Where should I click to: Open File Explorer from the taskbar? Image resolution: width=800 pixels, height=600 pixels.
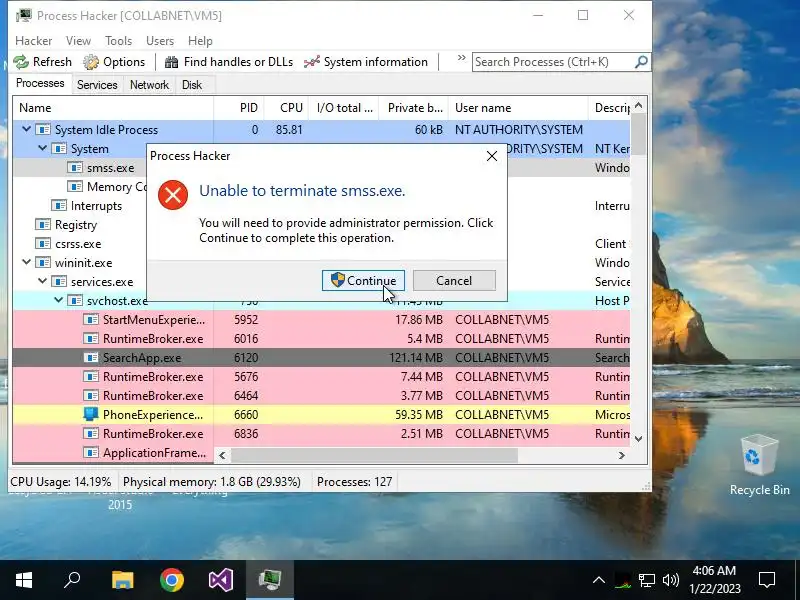point(122,580)
